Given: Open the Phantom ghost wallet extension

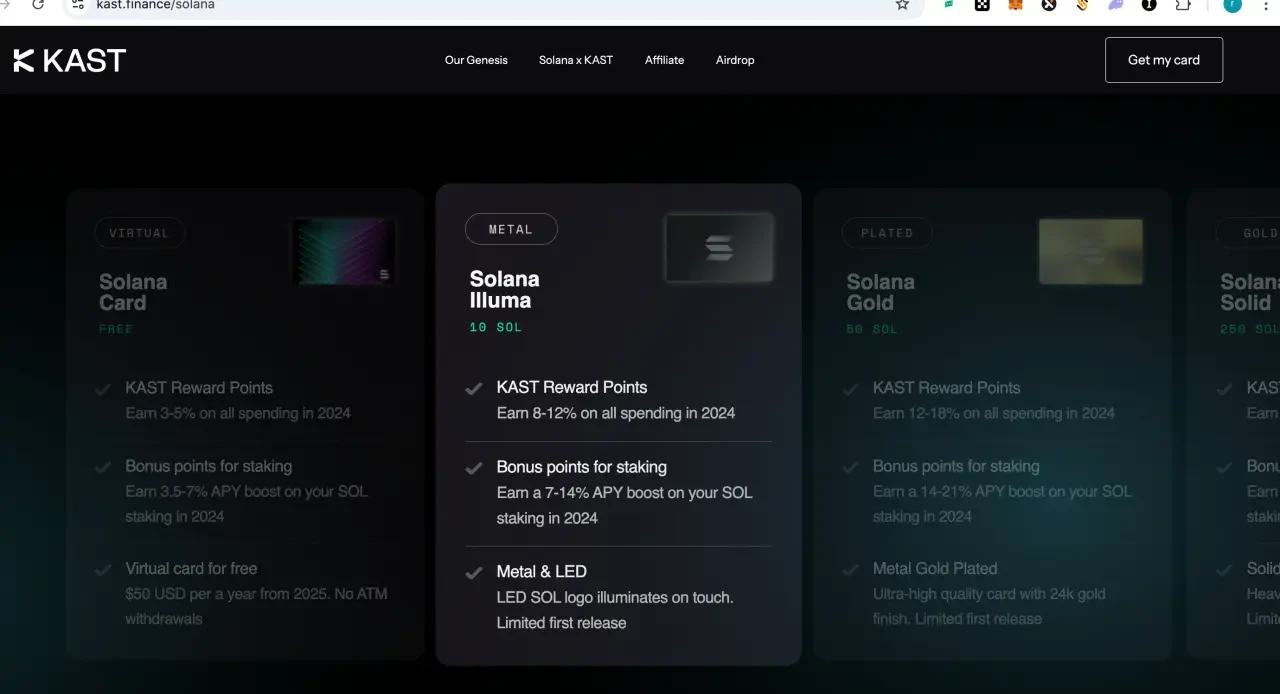Looking at the screenshot, I should [1115, 5].
